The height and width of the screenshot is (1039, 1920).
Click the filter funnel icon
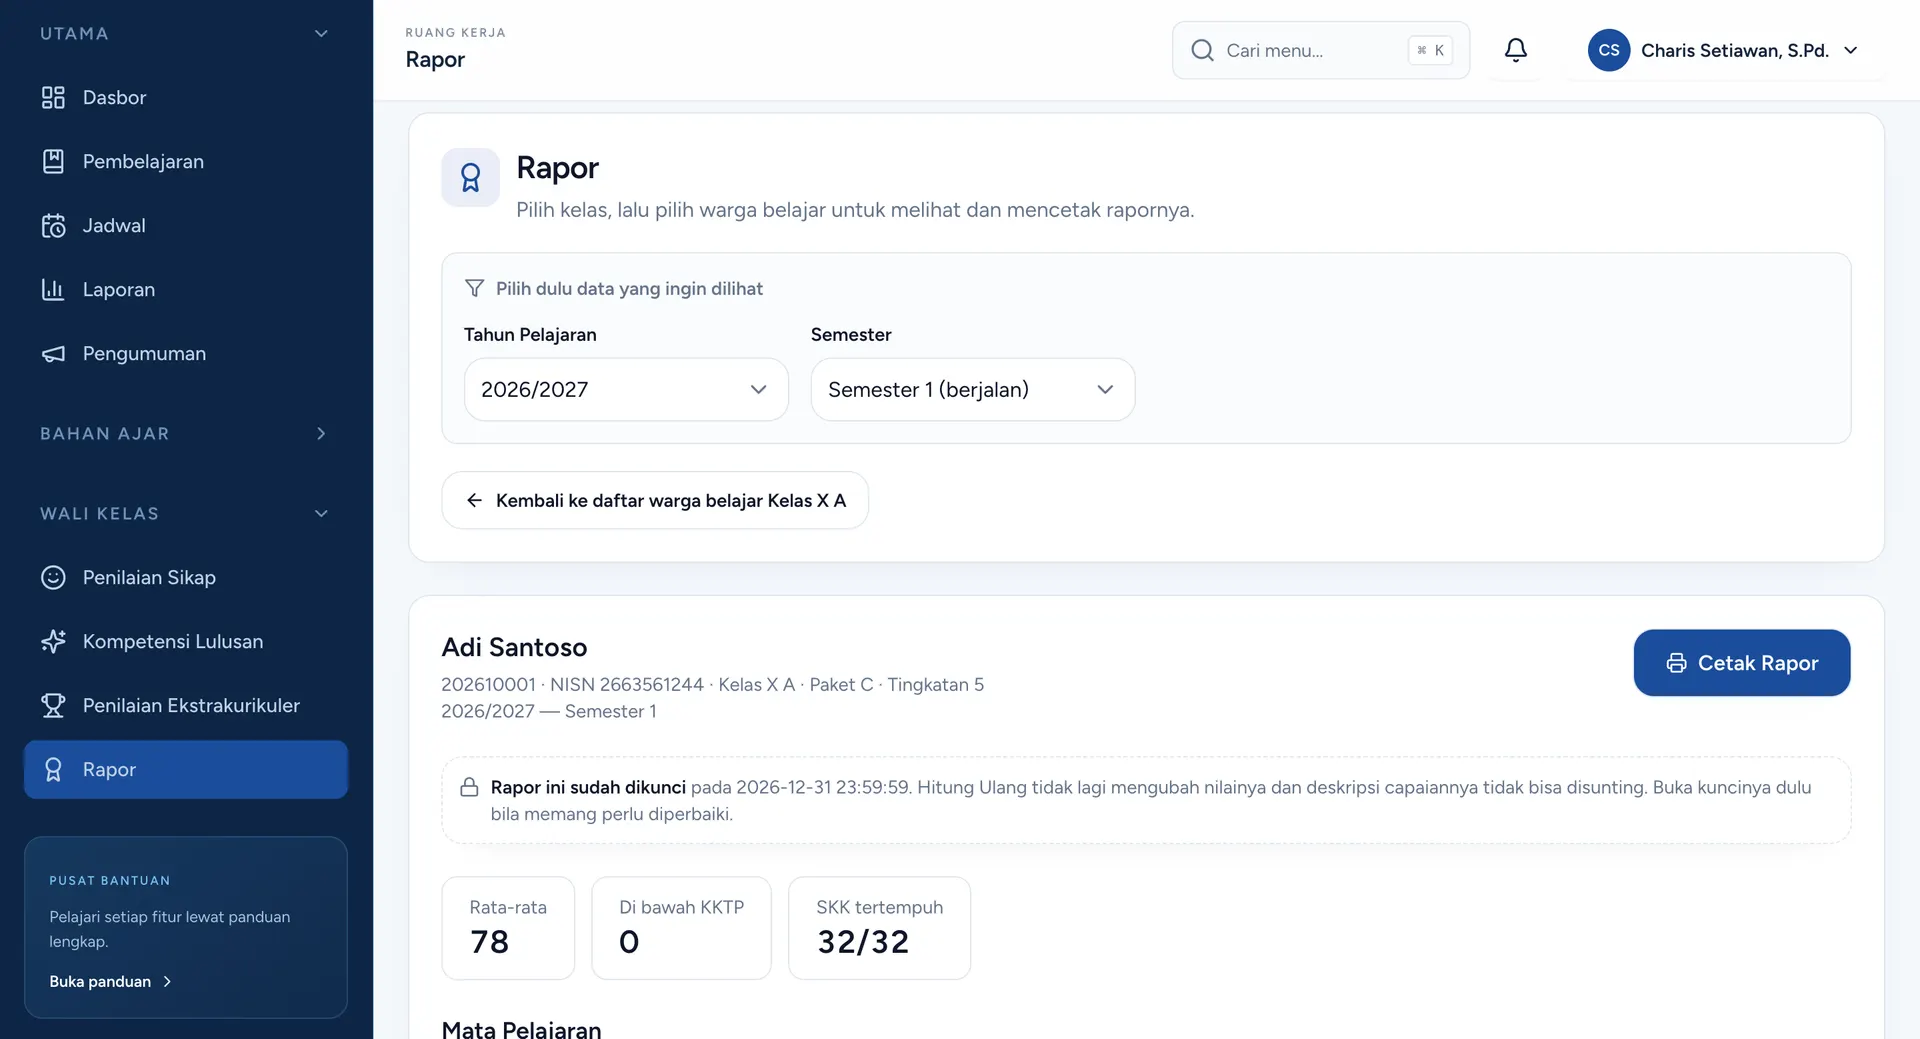click(475, 288)
